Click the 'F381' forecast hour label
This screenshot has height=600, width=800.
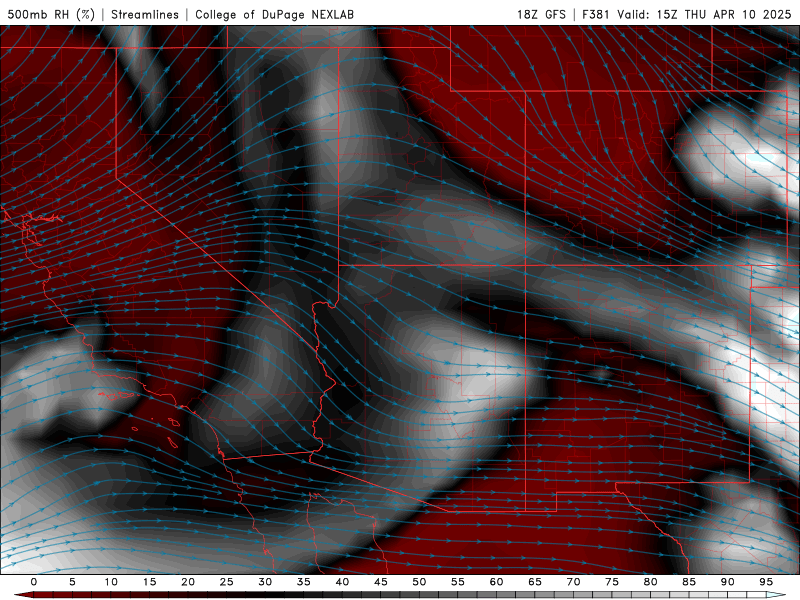pyautogui.click(x=596, y=14)
